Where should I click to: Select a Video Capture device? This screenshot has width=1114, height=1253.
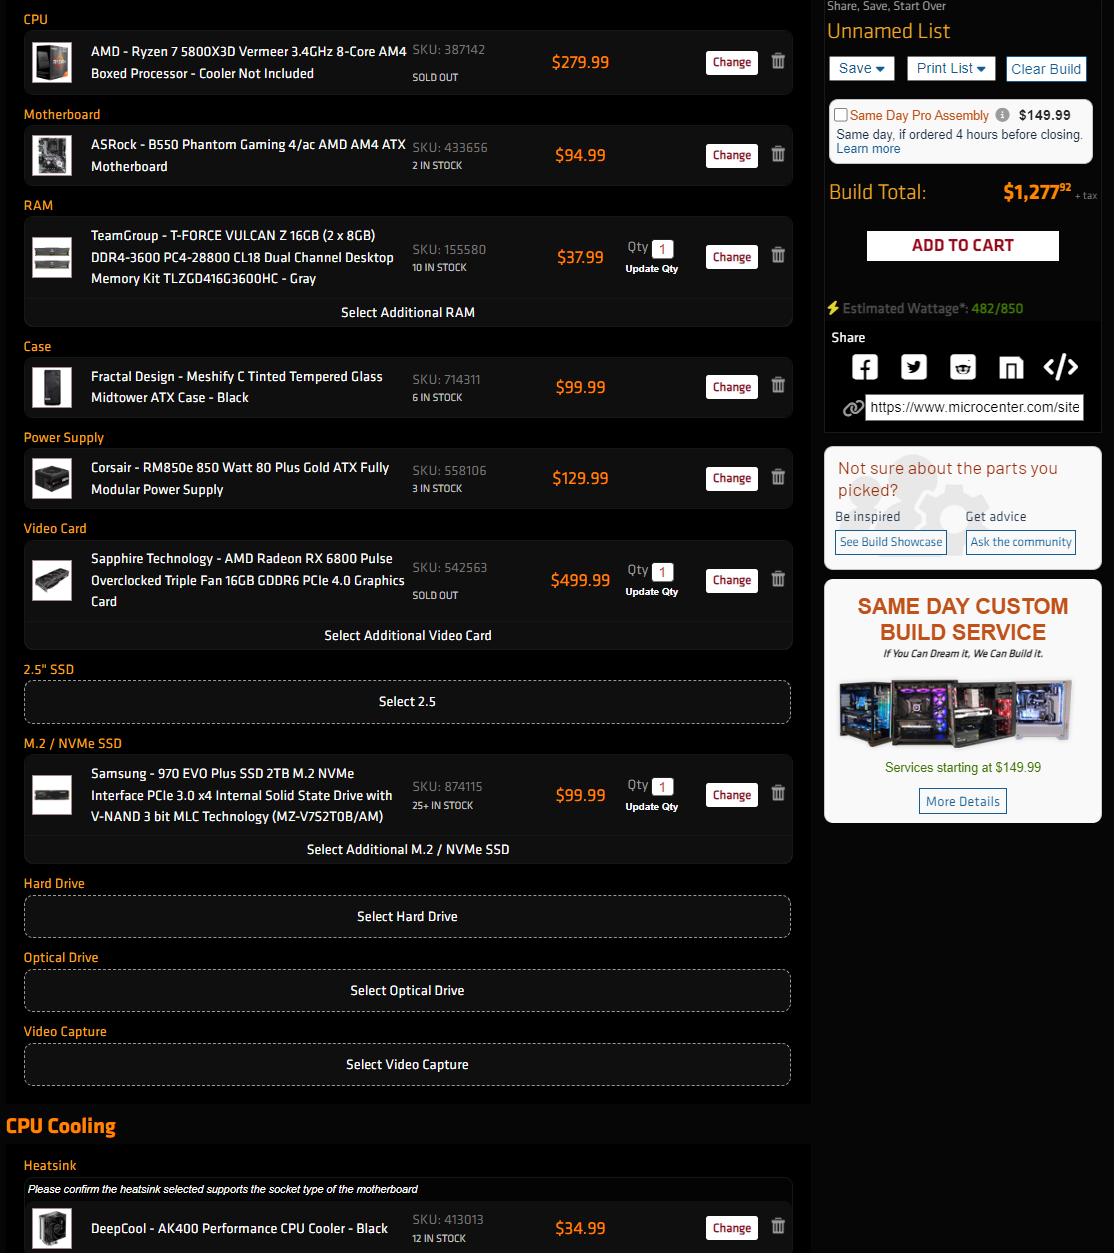pyautogui.click(x=407, y=1065)
